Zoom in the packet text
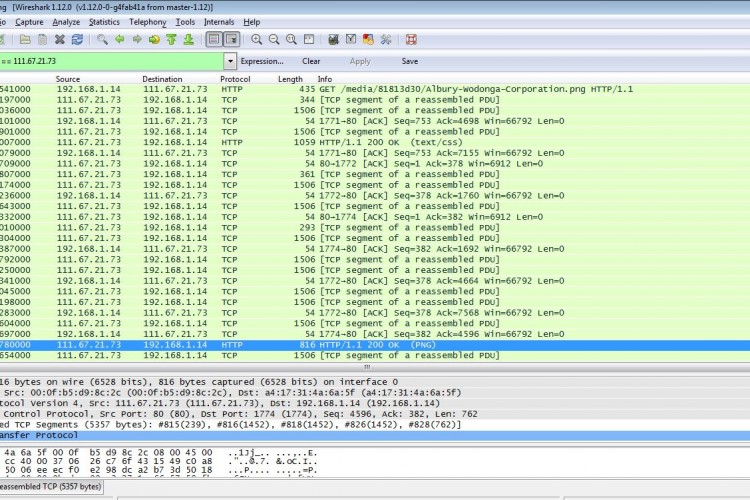 [x=256, y=40]
